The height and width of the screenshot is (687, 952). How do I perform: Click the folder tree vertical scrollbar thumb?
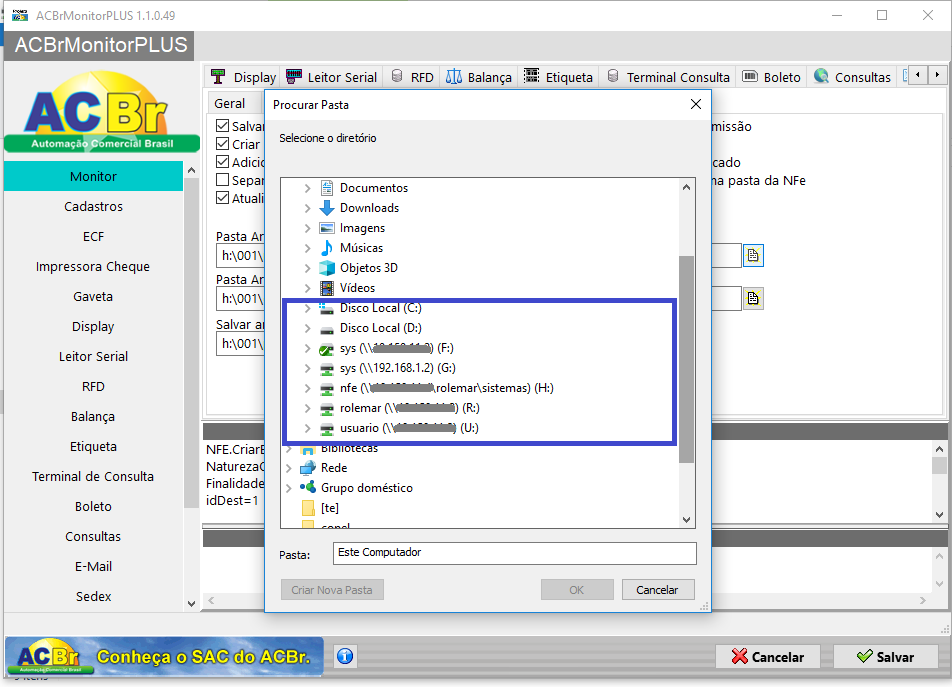click(x=686, y=359)
